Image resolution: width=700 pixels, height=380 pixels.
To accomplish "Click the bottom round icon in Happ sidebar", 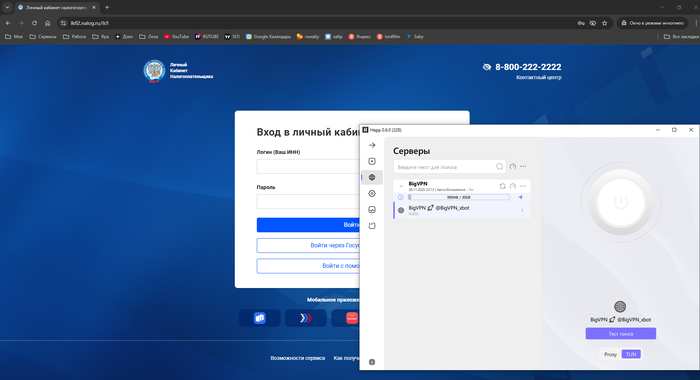I will (x=372, y=362).
